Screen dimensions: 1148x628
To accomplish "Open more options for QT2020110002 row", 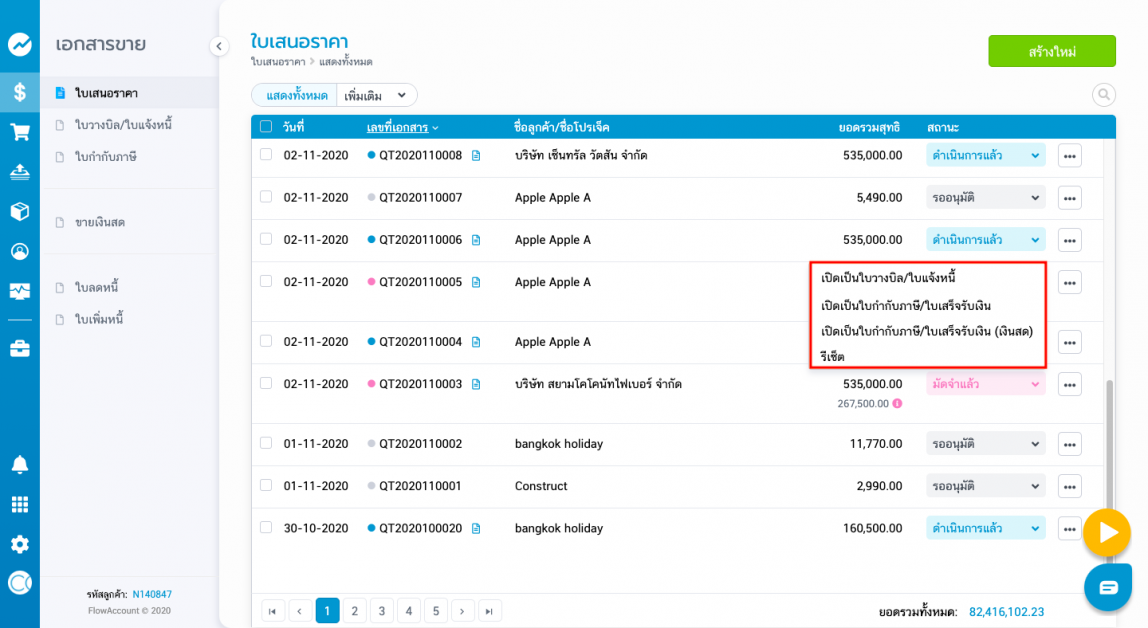I will pos(1070,444).
